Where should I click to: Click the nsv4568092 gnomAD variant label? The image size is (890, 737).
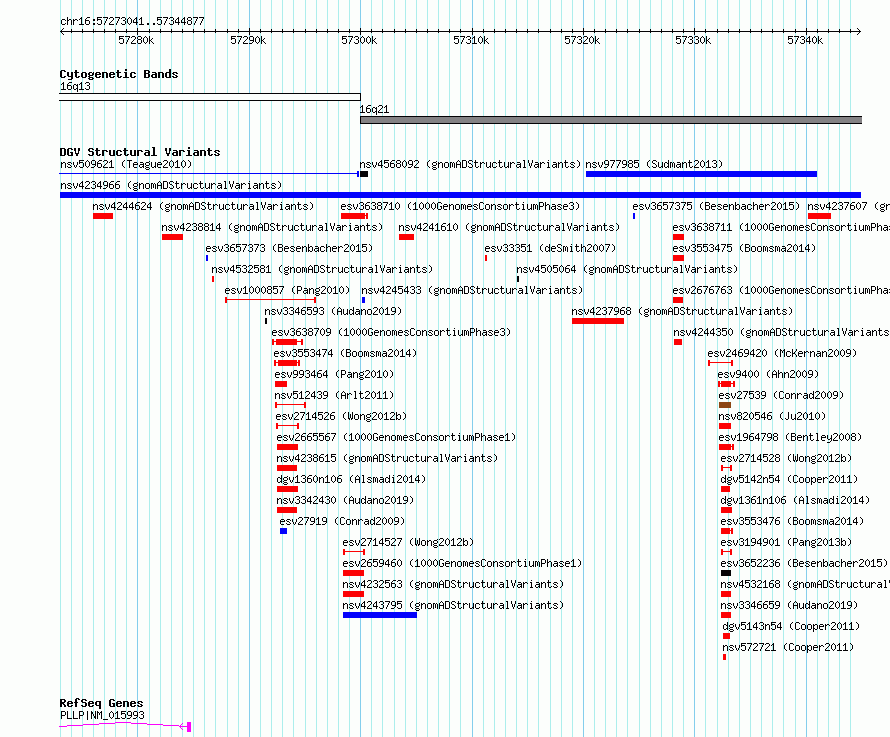click(471, 164)
